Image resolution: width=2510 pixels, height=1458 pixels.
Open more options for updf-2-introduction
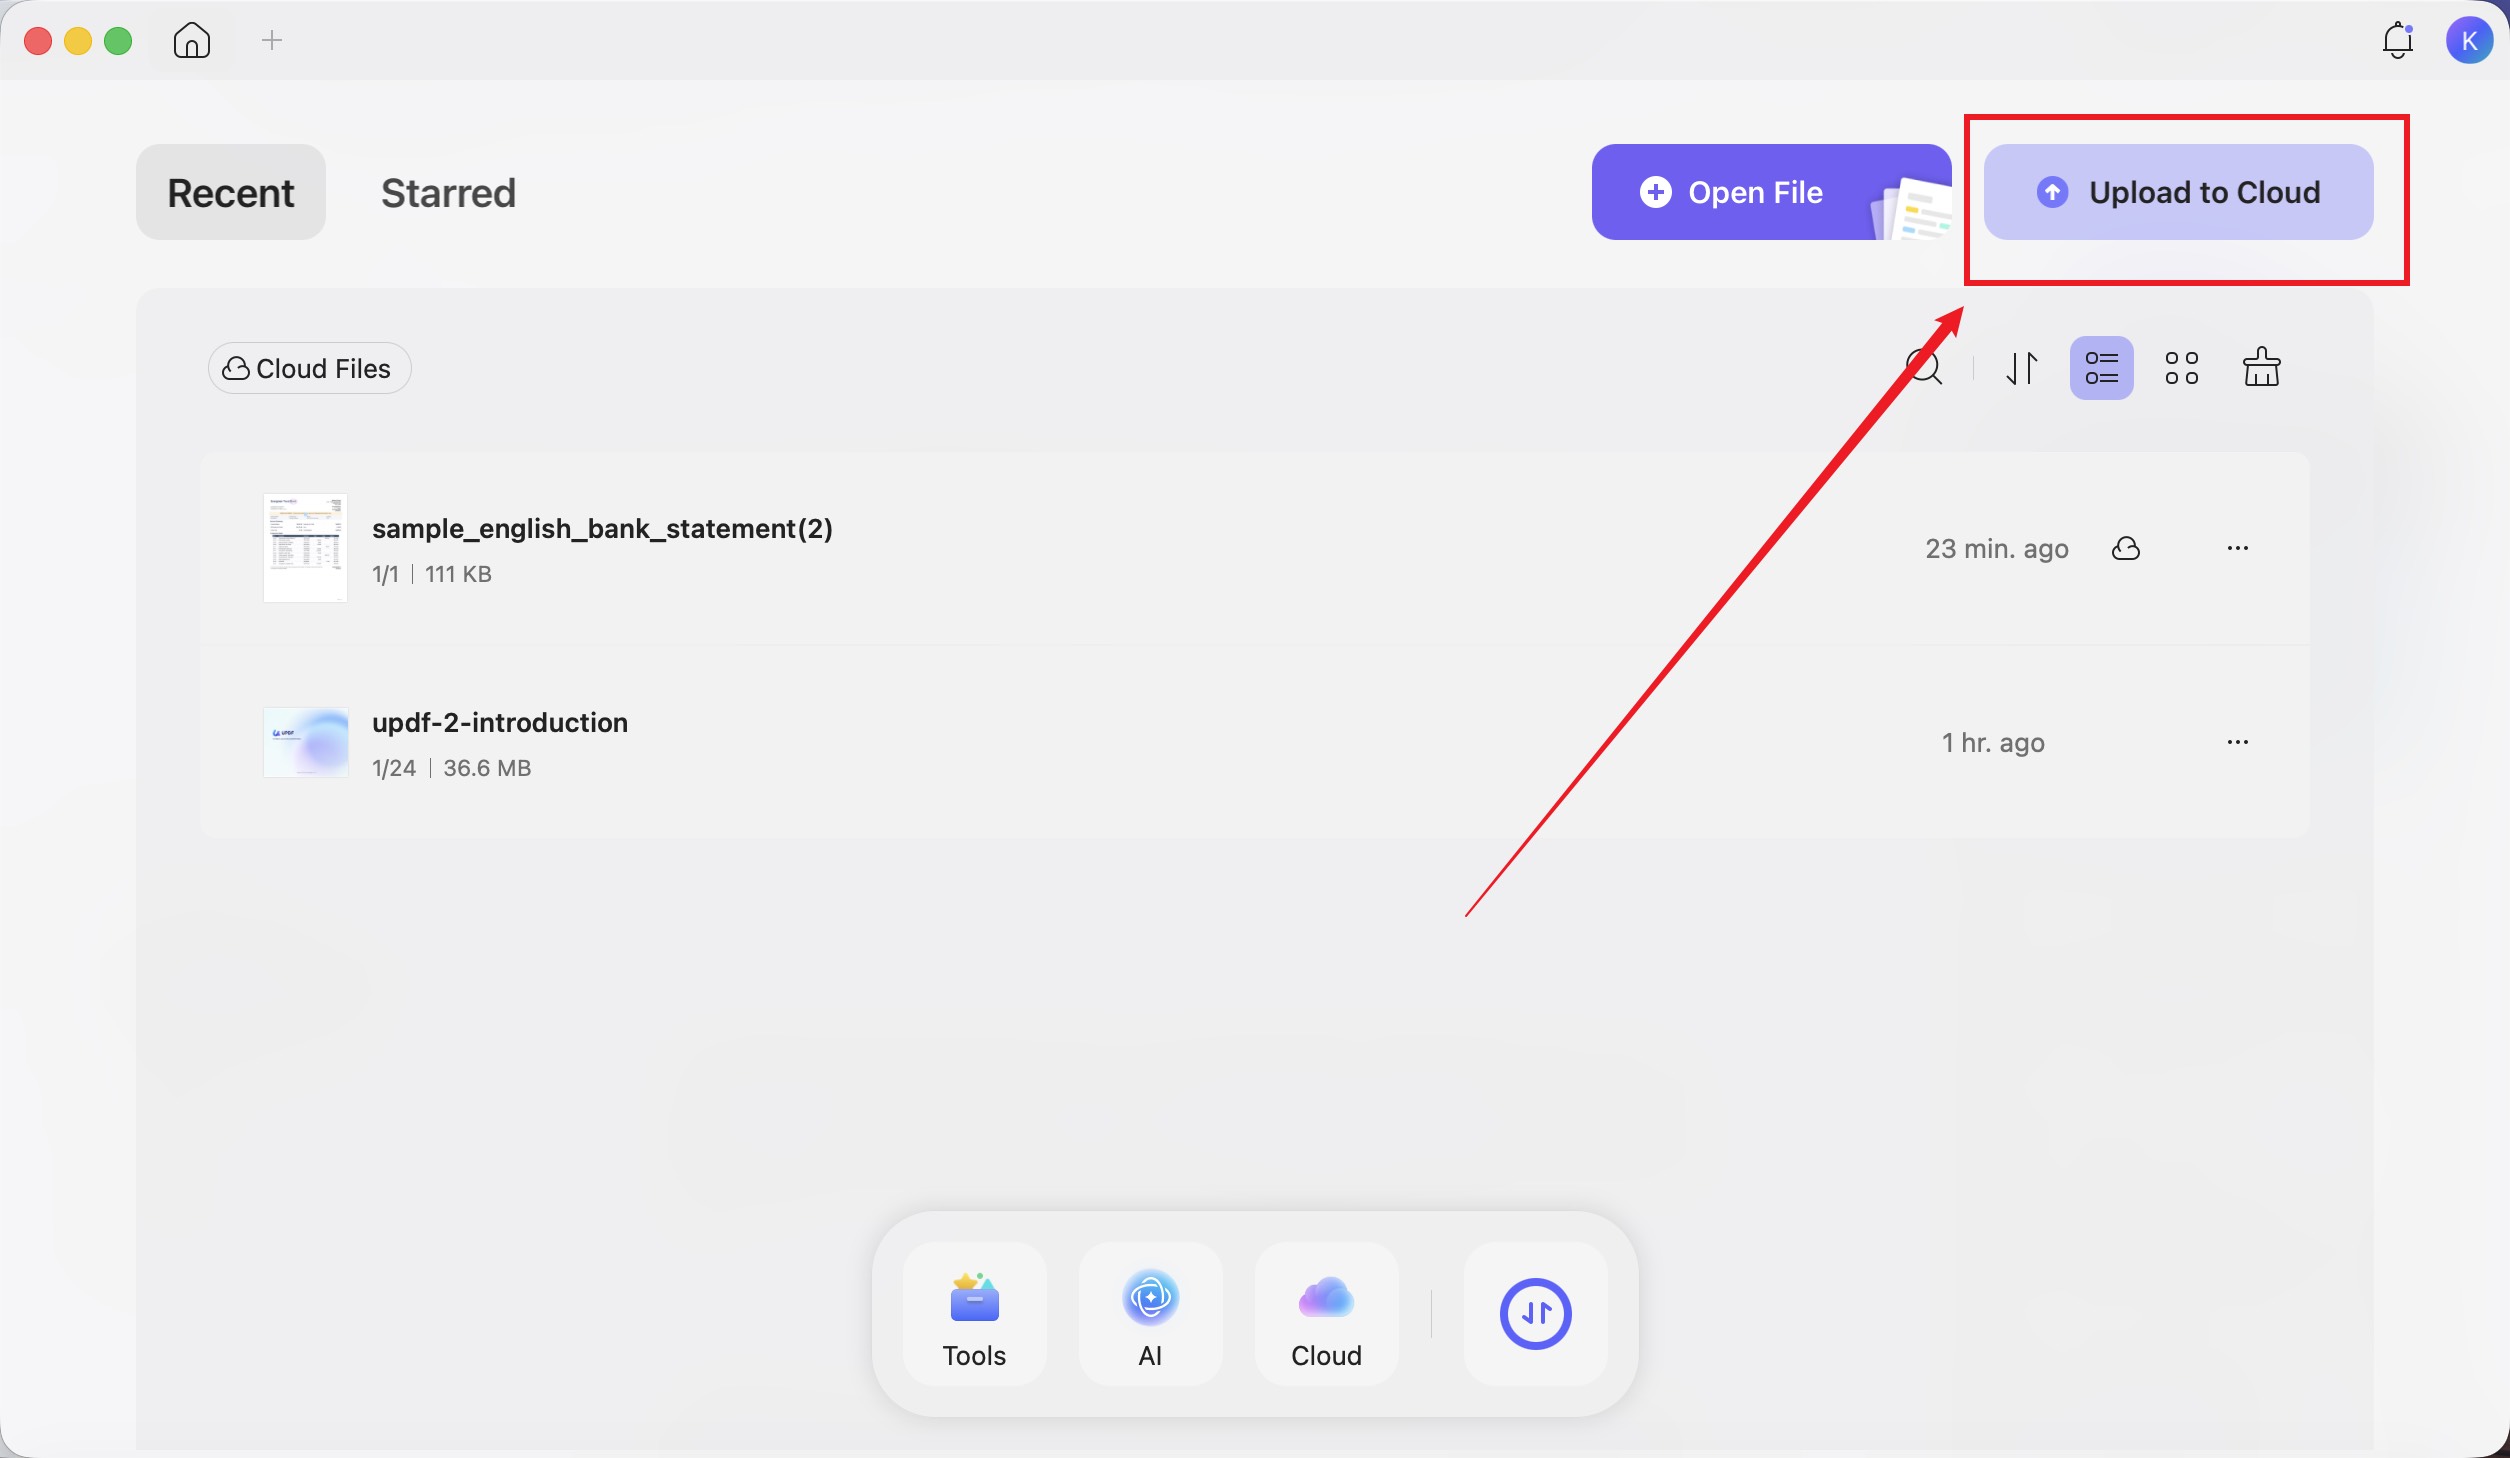[x=2237, y=742]
